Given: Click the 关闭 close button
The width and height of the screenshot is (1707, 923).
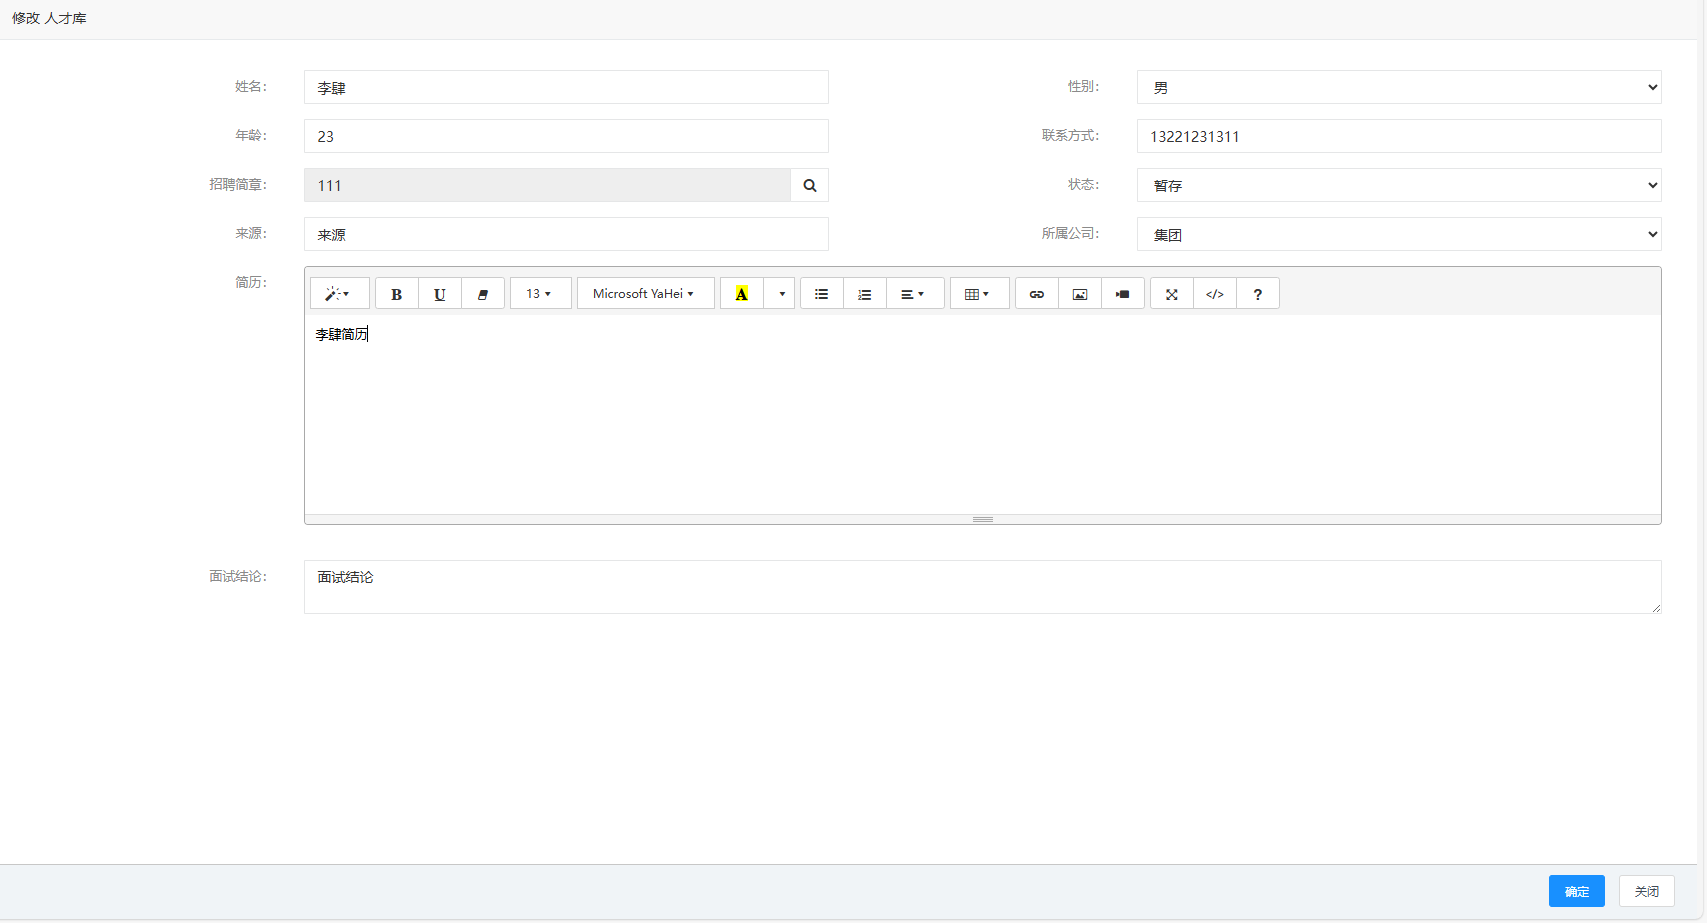Looking at the screenshot, I should [1646, 891].
